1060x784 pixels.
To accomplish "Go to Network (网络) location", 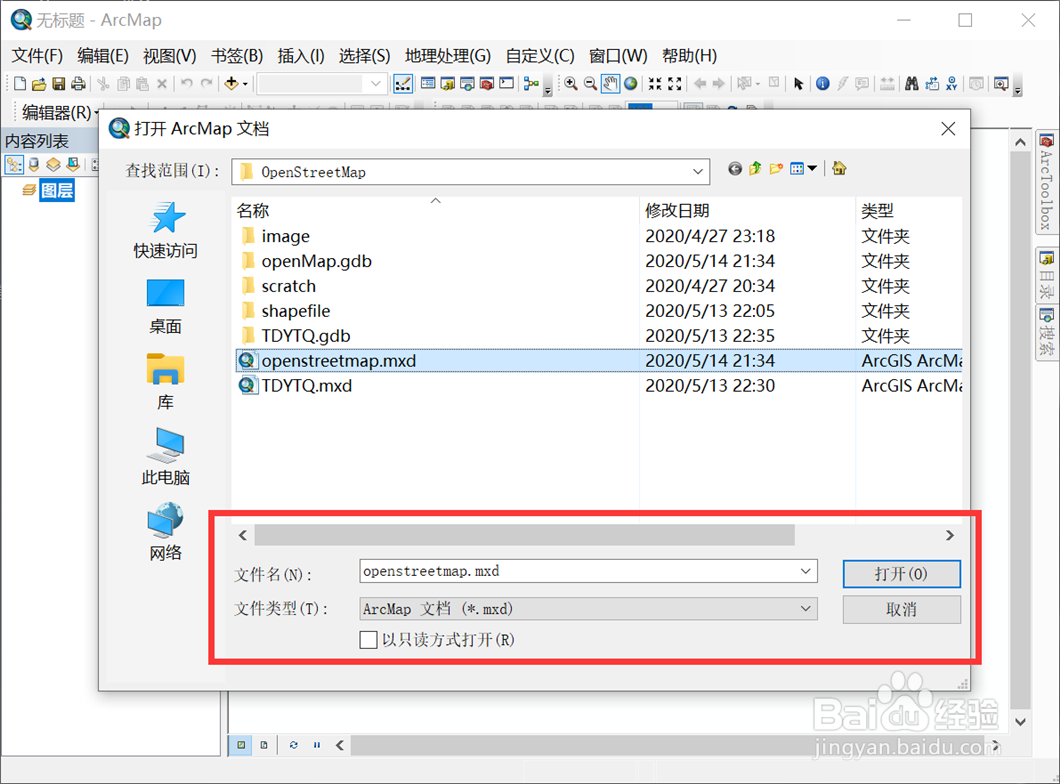I will tap(166, 533).
